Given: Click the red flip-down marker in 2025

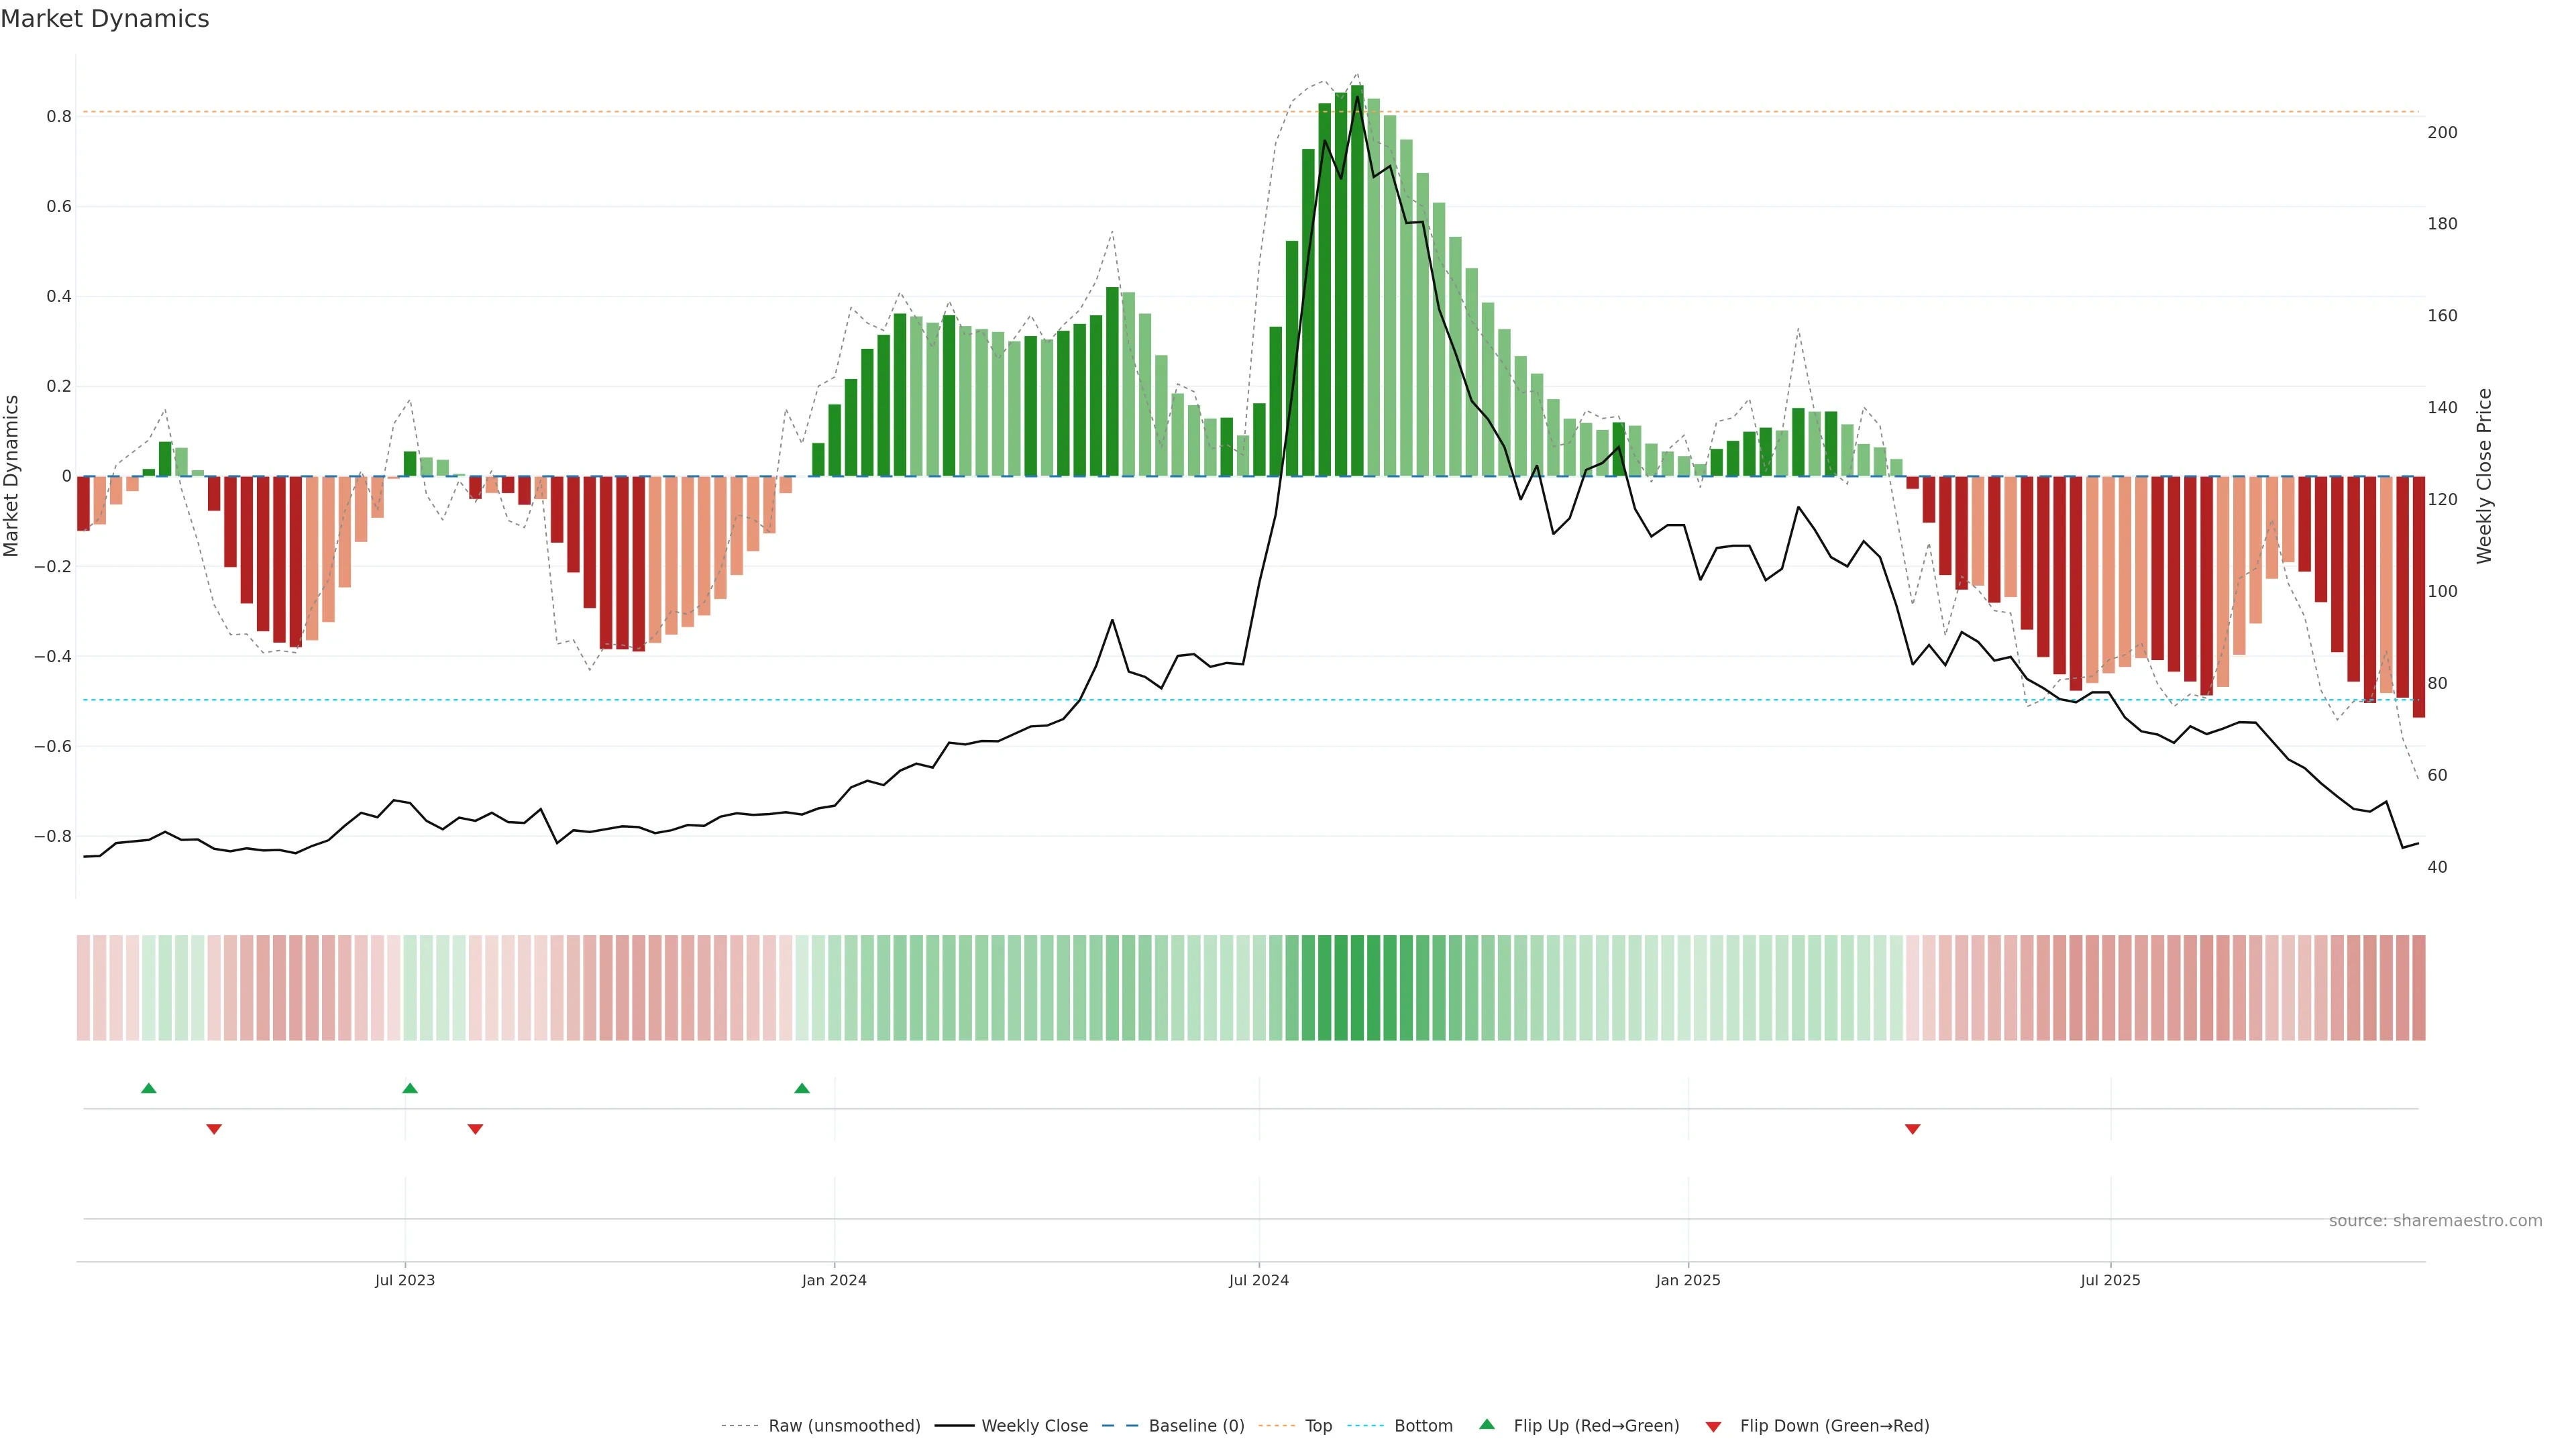Looking at the screenshot, I should pyautogui.click(x=1913, y=1129).
